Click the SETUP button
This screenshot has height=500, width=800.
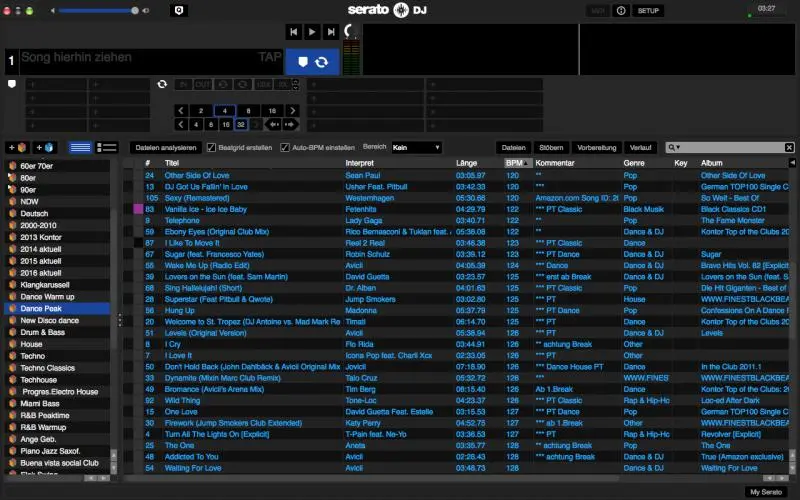point(649,10)
